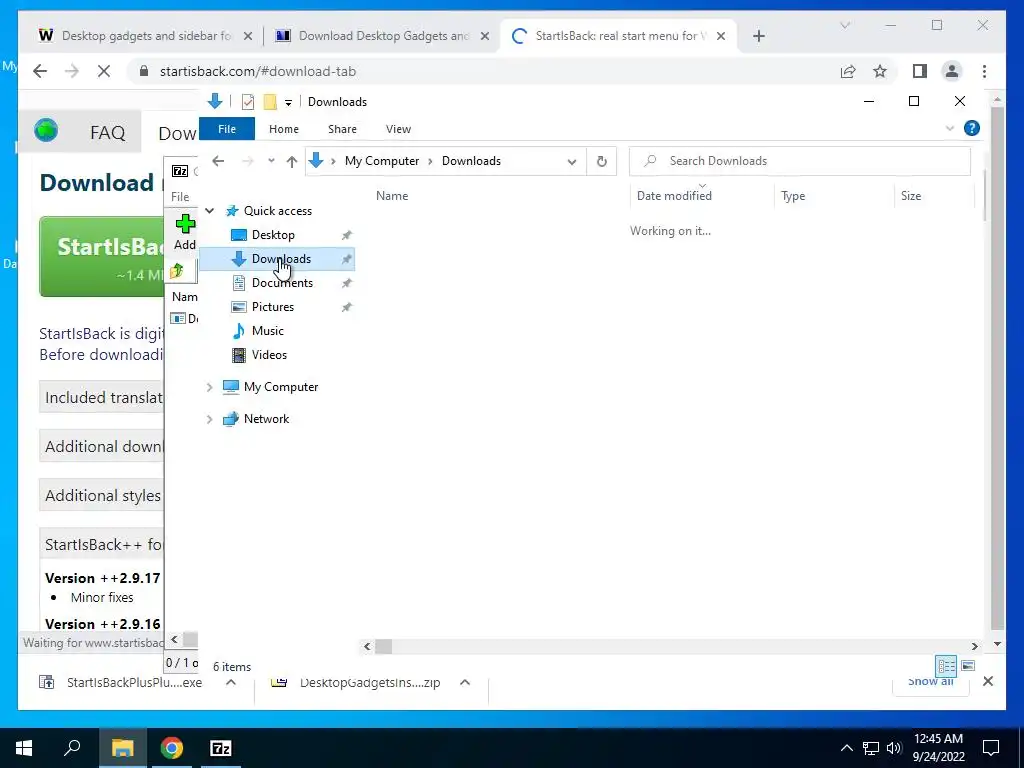The height and width of the screenshot is (768, 1024).
Task: Expand the Network tree node
Action: point(210,419)
